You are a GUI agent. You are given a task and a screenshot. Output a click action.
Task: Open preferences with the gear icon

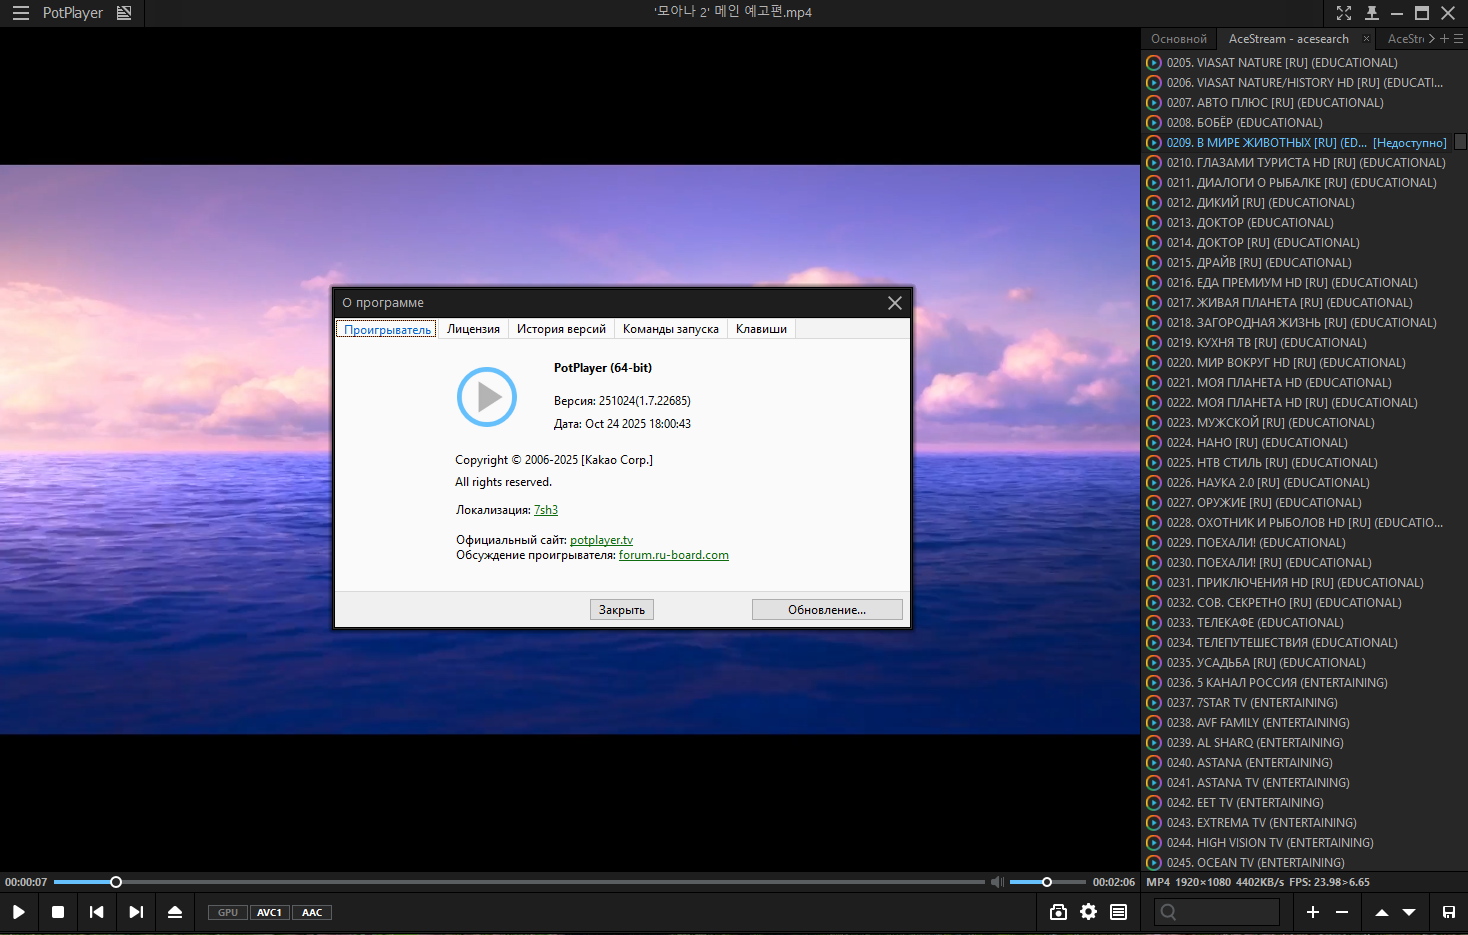tap(1088, 912)
